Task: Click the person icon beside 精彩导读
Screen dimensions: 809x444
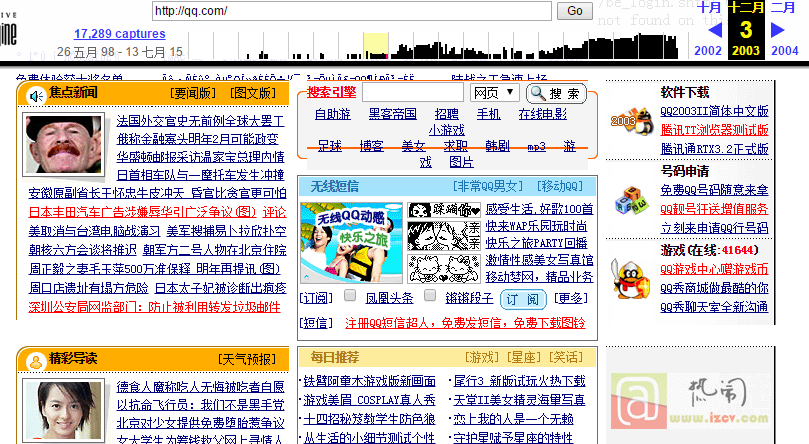Action: pyautogui.click(x=36, y=361)
